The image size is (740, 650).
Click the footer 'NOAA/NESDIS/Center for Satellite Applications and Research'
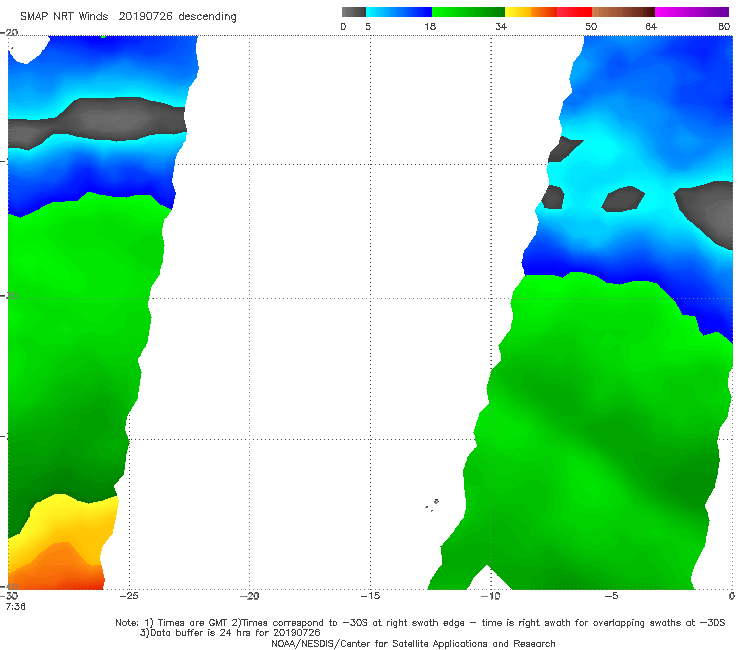pos(413,644)
